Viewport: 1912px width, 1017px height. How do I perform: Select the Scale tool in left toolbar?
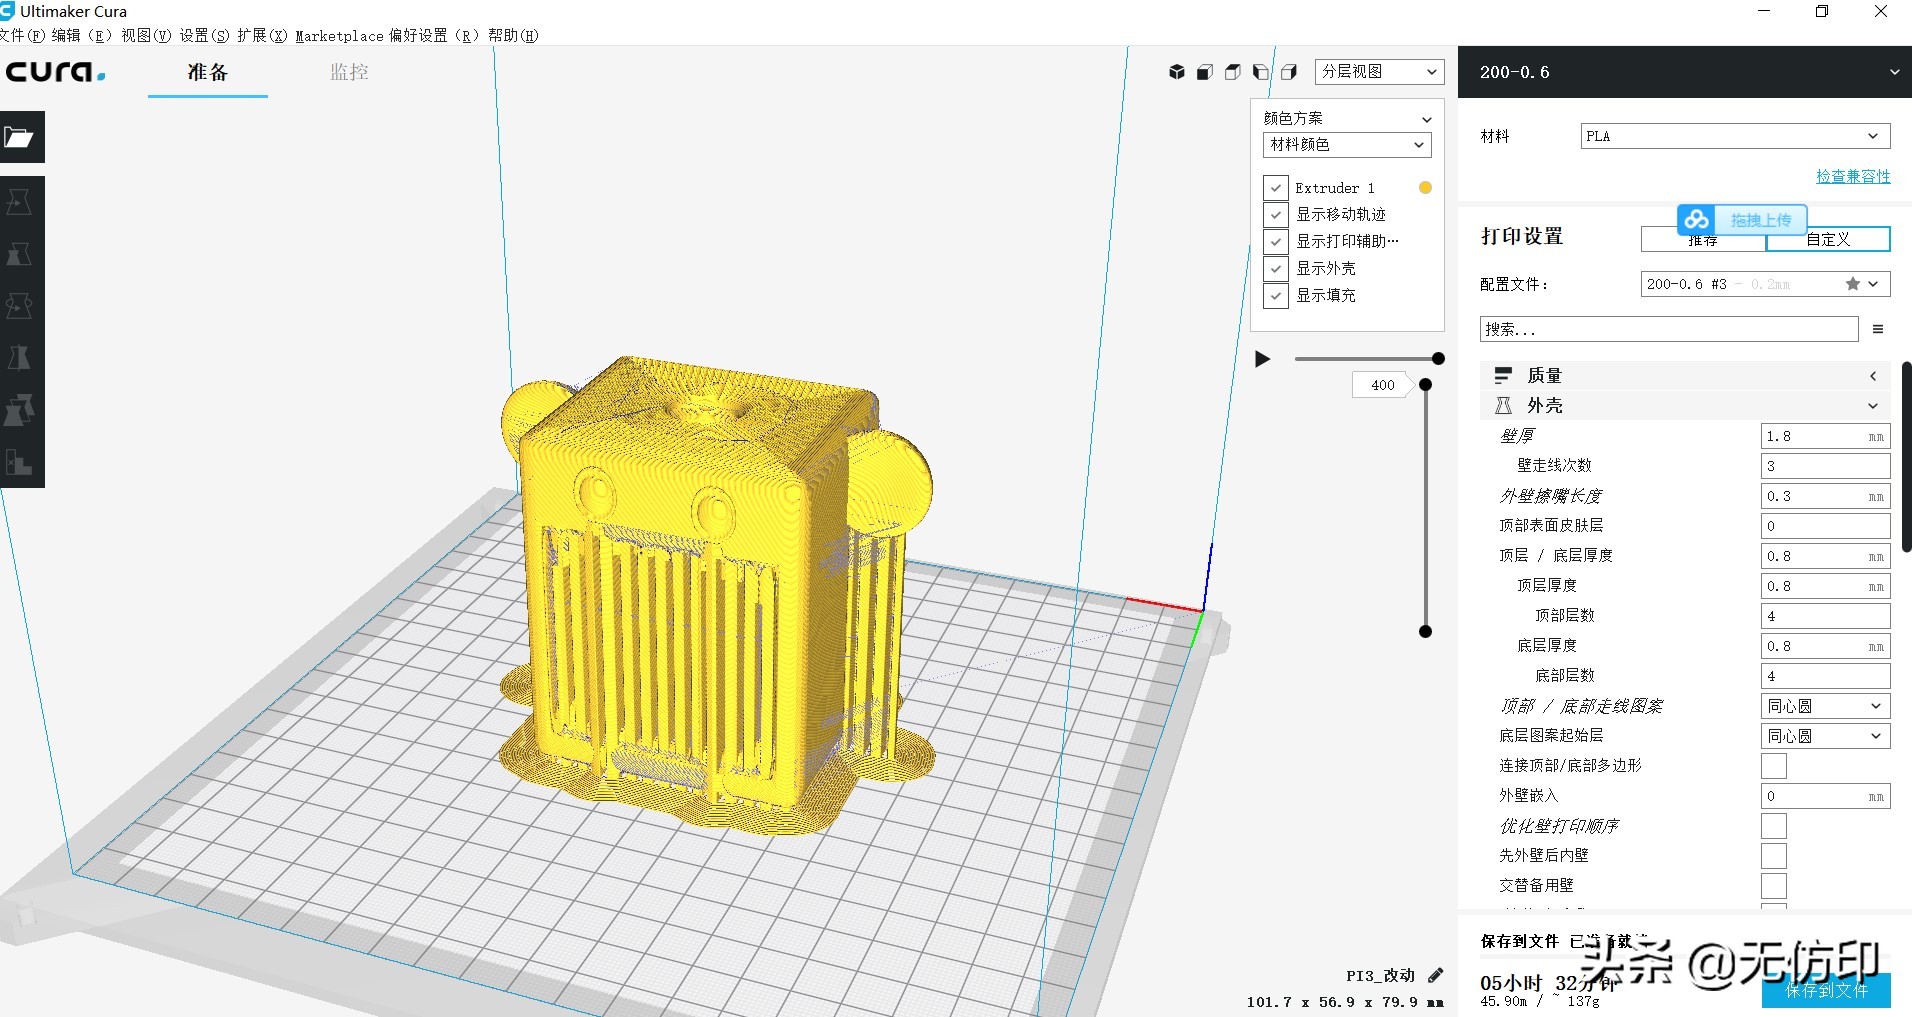point(20,254)
